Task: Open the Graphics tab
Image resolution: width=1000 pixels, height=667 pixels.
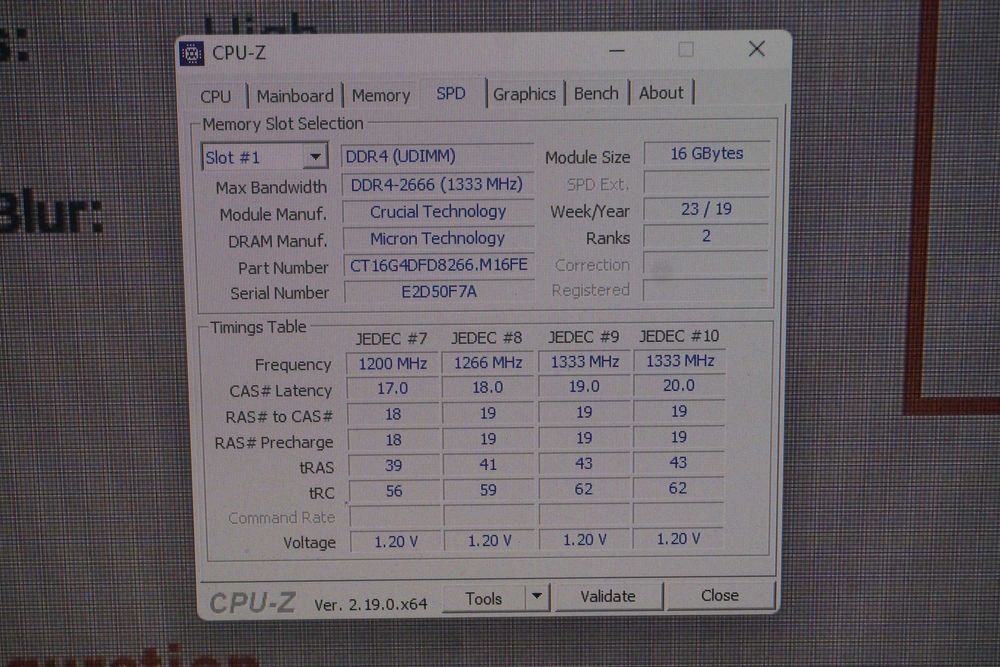Action: point(524,94)
